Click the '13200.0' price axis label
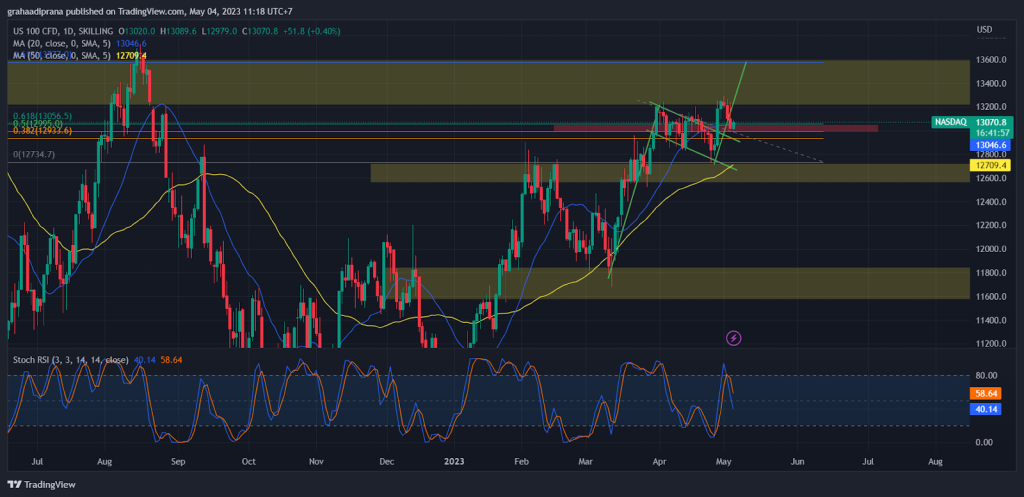The height and width of the screenshot is (497, 1024). [991, 107]
